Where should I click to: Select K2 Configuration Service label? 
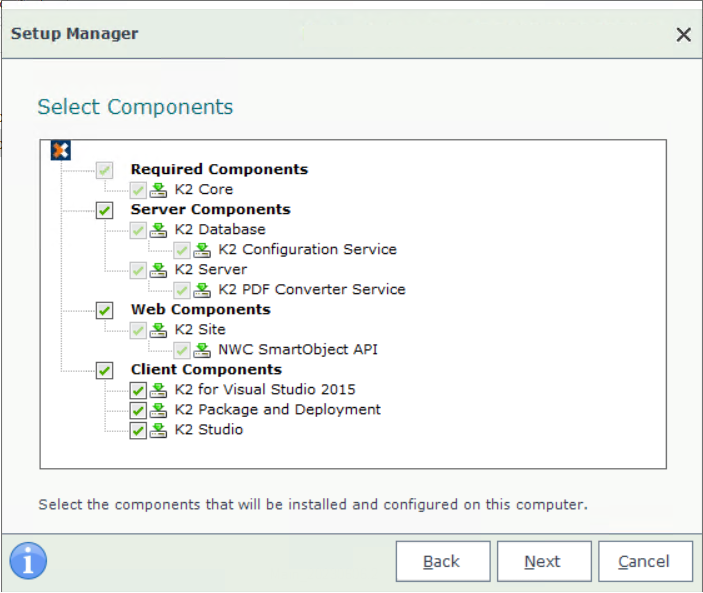tap(307, 250)
